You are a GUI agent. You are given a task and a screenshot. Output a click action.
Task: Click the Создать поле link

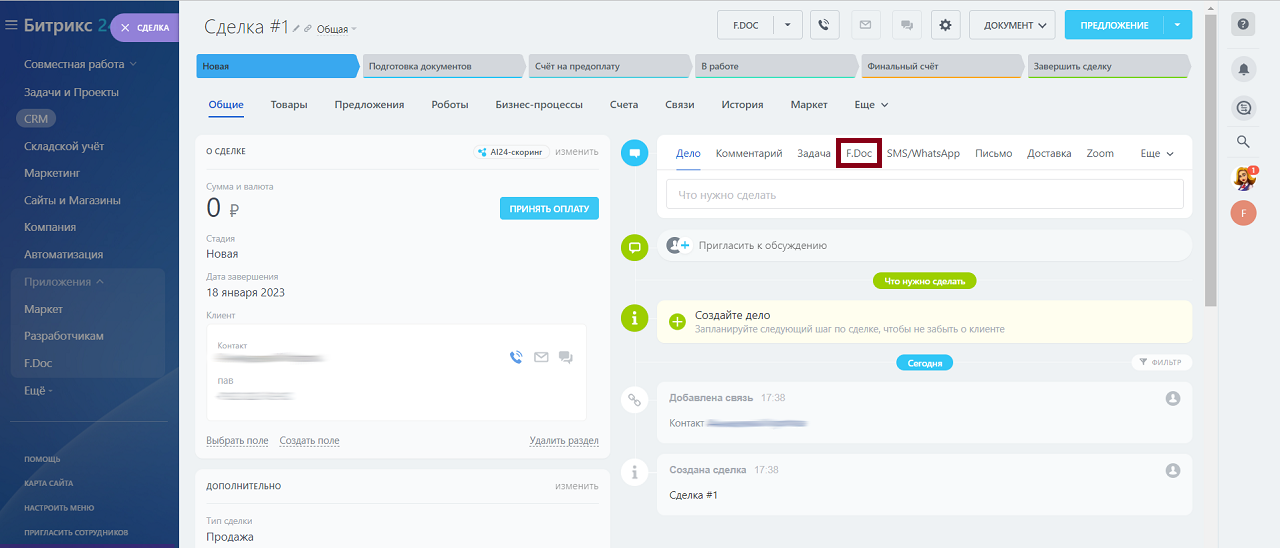coord(309,441)
